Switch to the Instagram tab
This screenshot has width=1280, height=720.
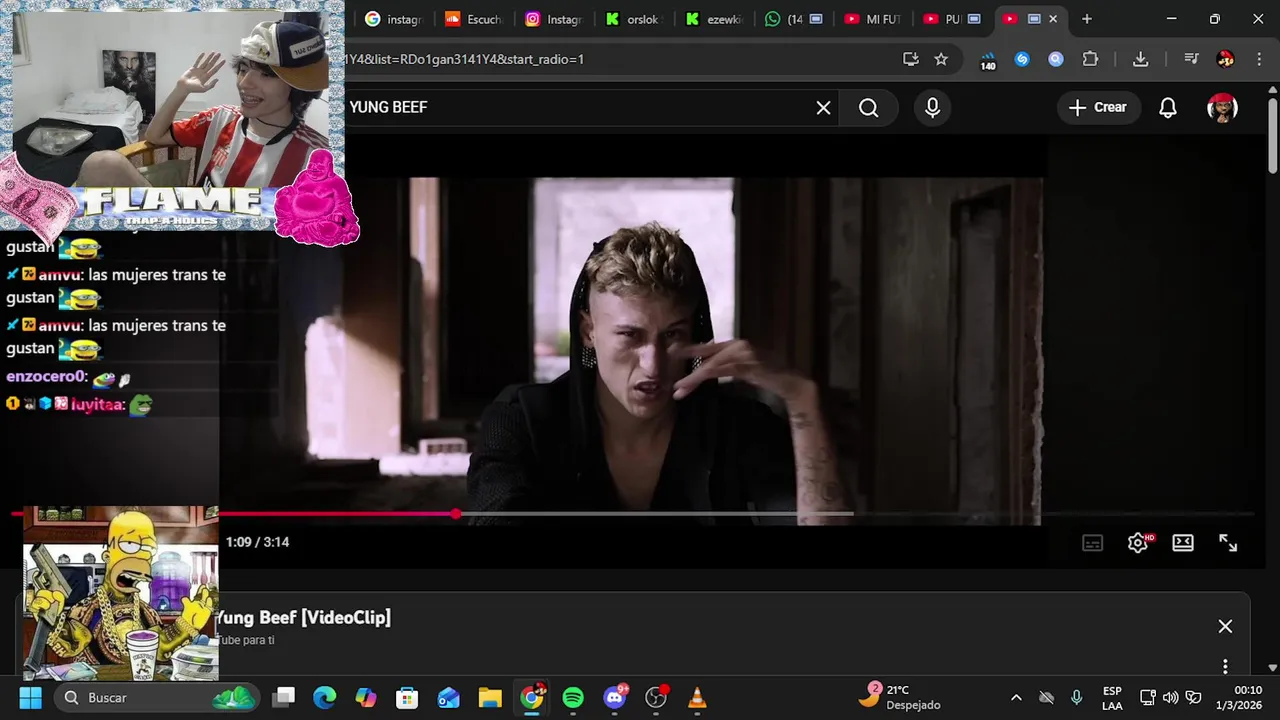[x=554, y=19]
